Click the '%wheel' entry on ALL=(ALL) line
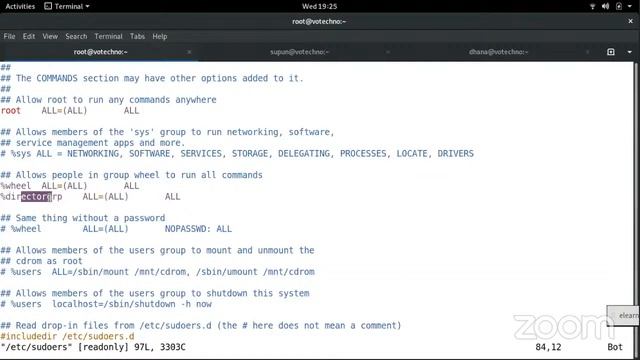Screen dimensions: 640x360 point(16,186)
